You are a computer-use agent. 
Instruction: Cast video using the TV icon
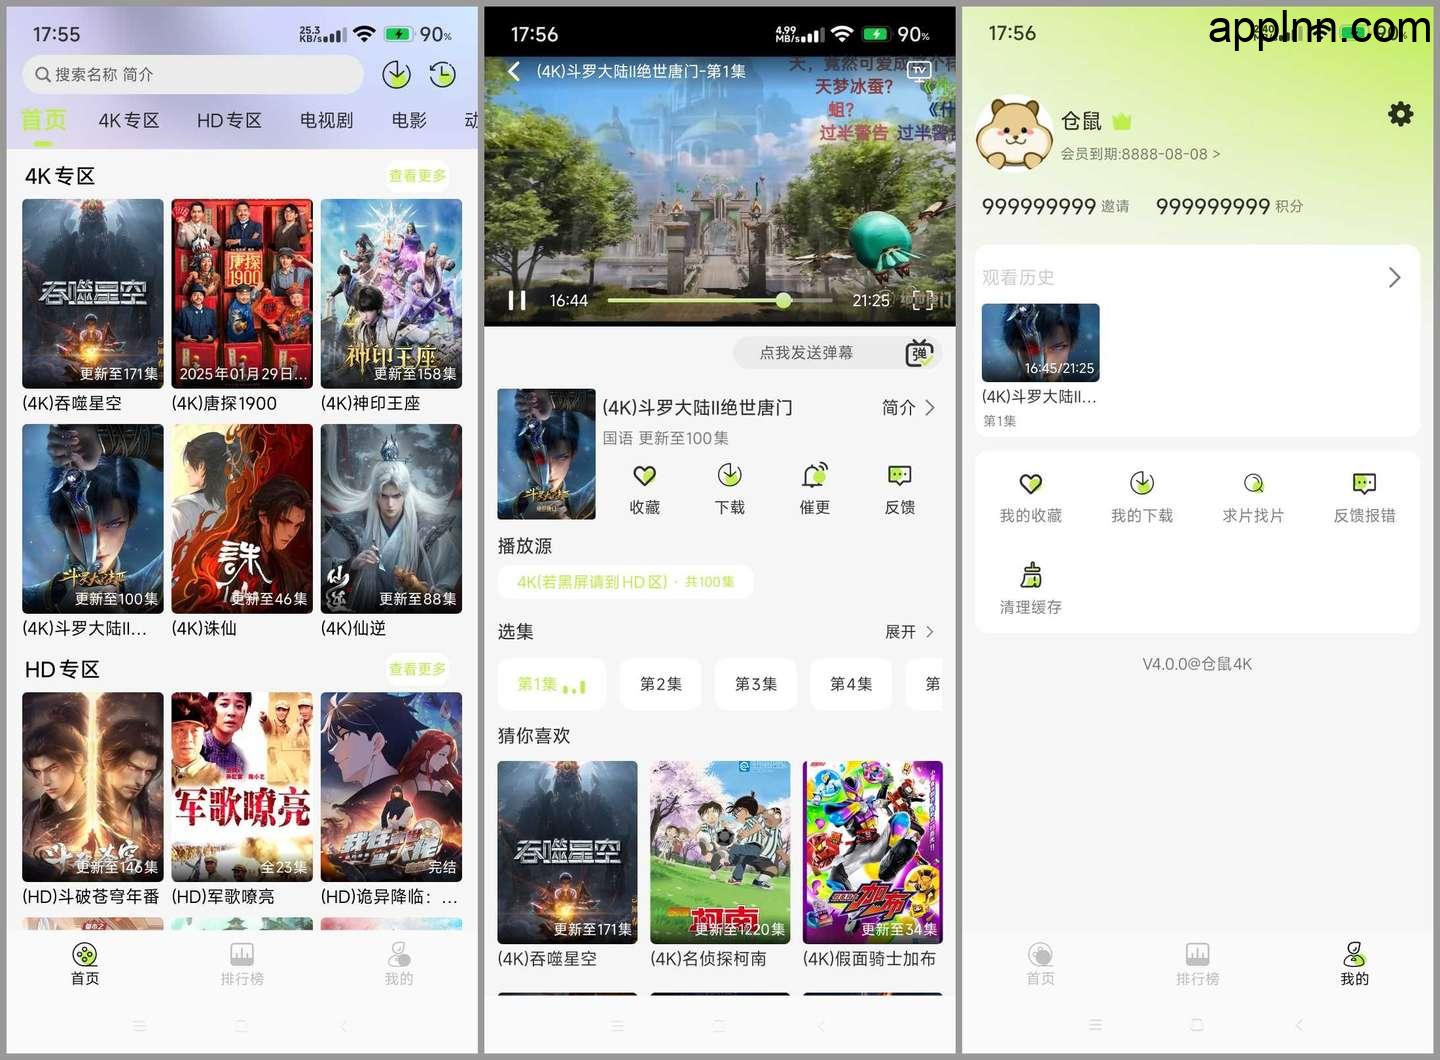click(919, 71)
